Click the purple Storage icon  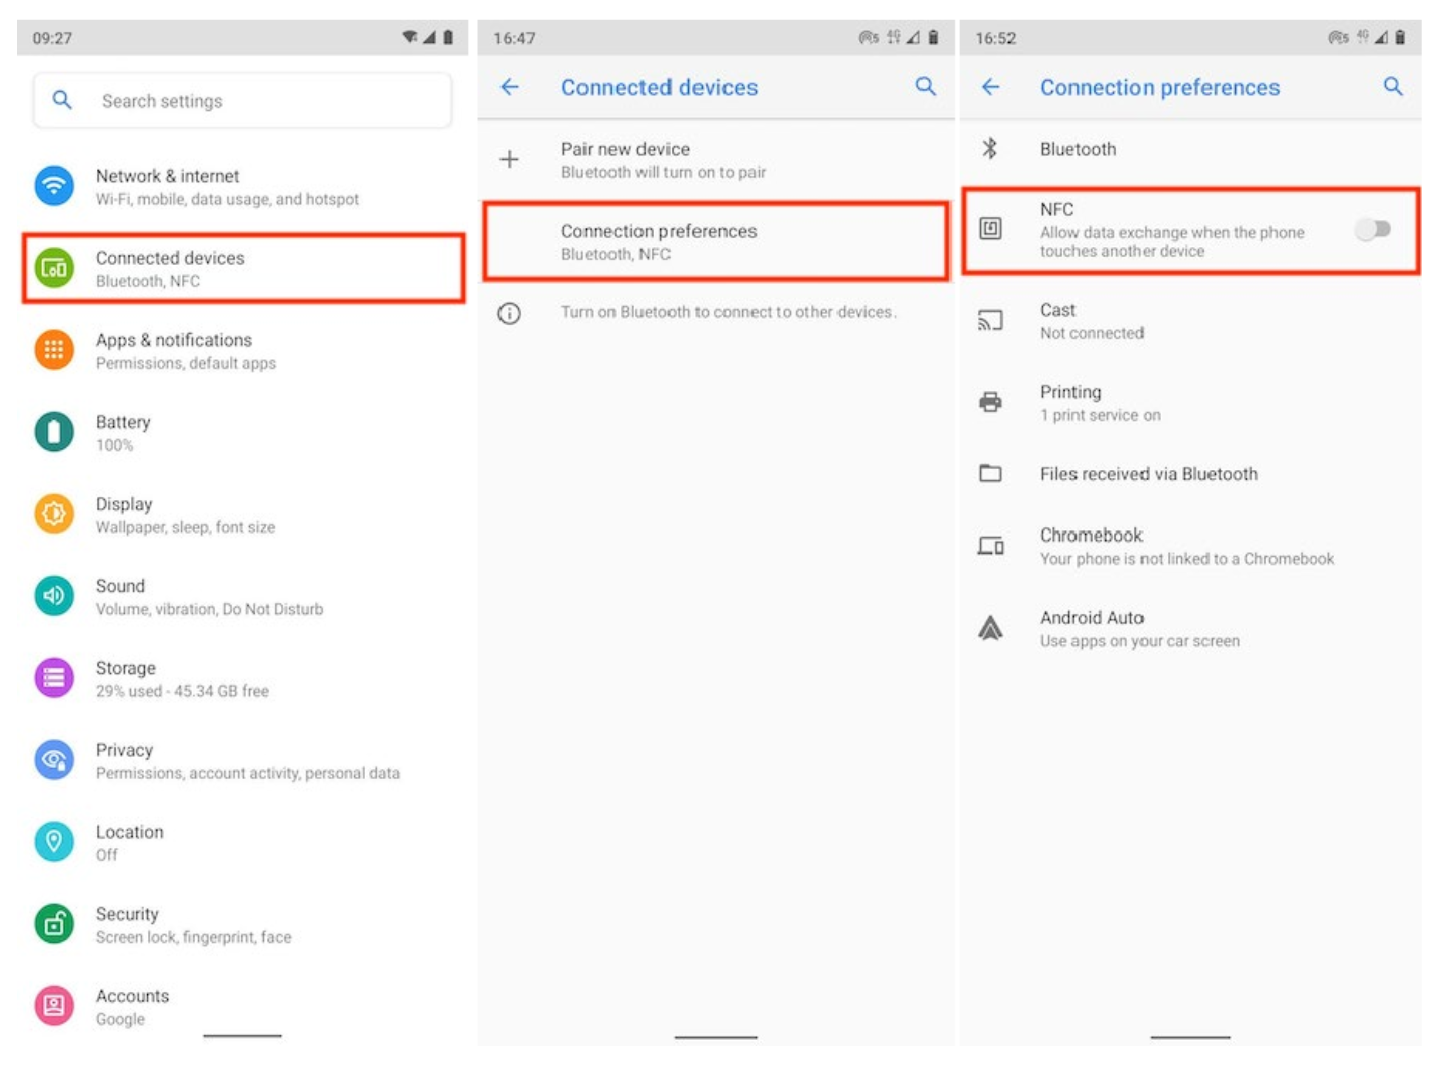(x=54, y=678)
